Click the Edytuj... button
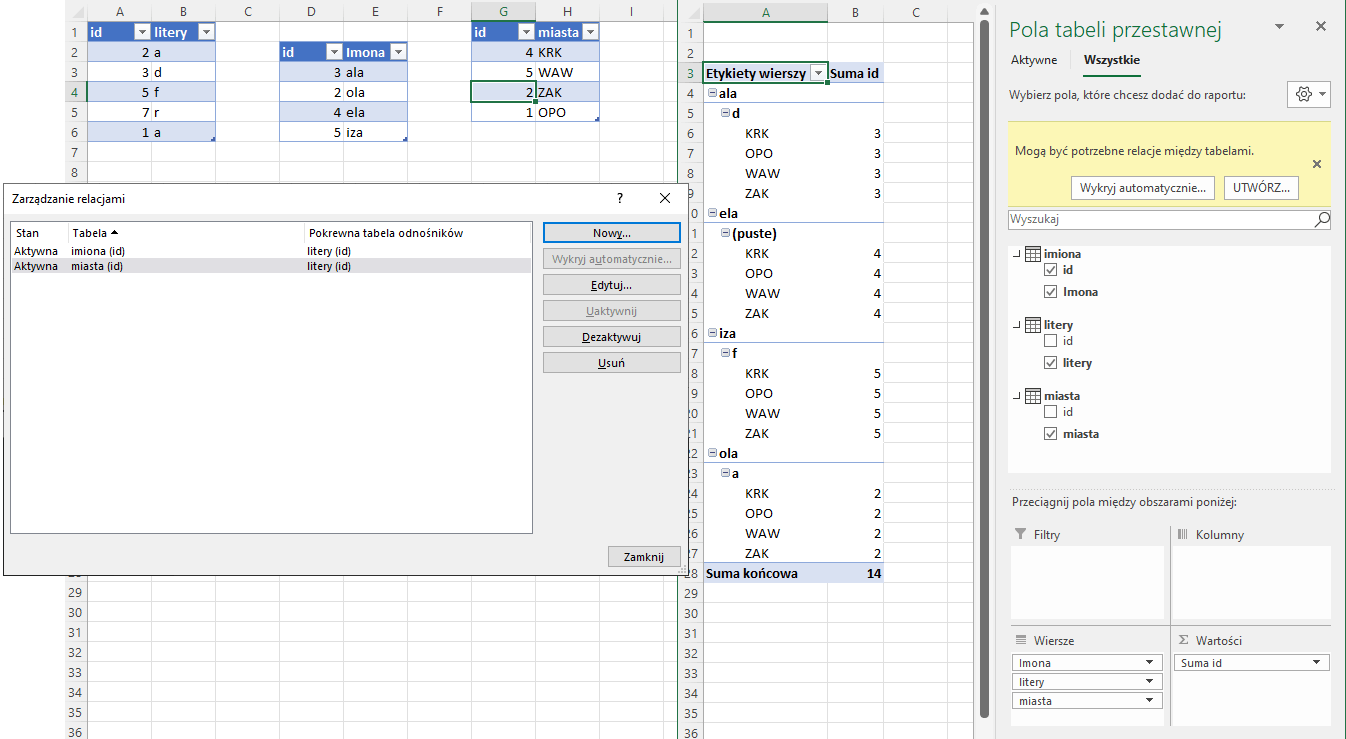This screenshot has height=739, width=1346. coord(612,285)
